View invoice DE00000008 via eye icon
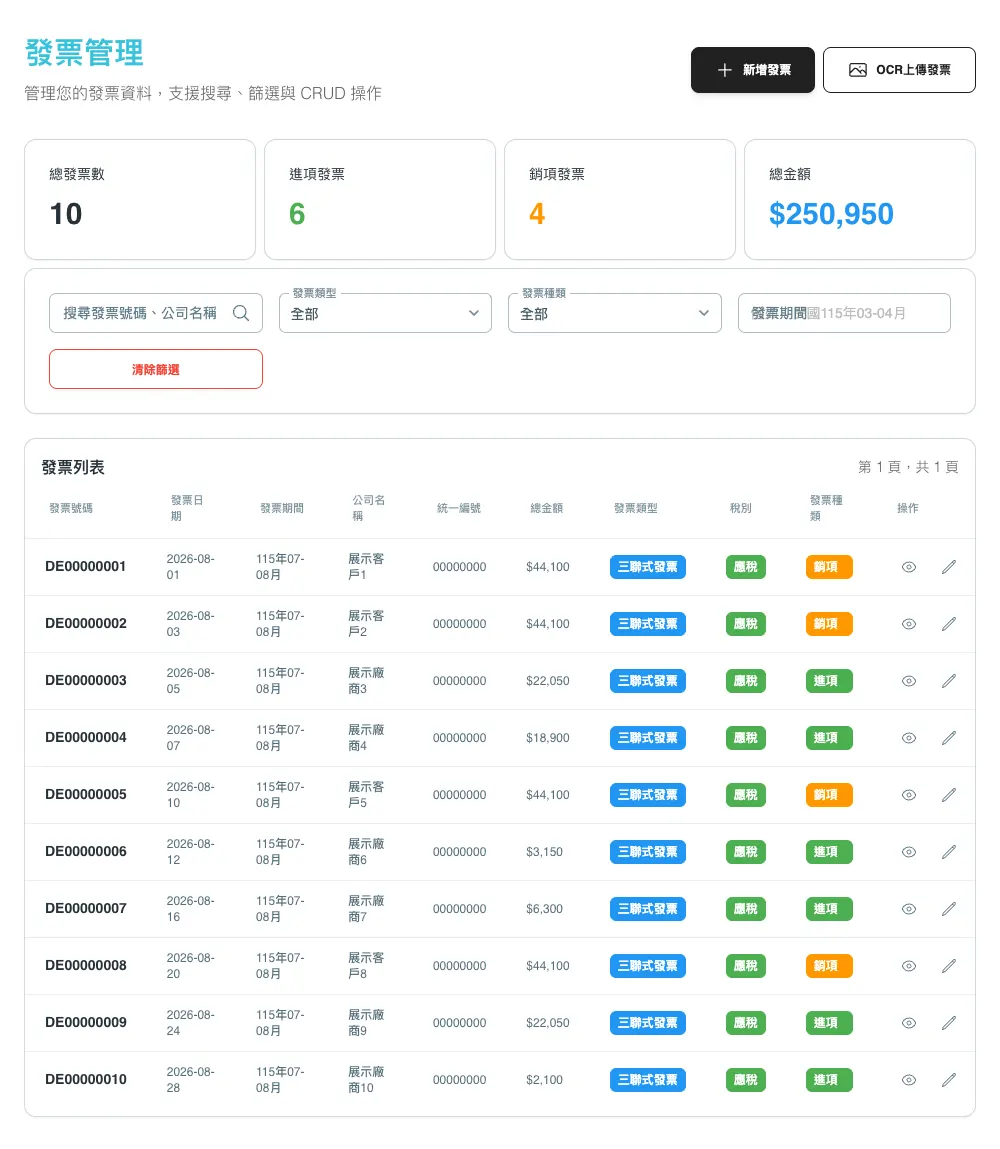 click(x=908, y=966)
